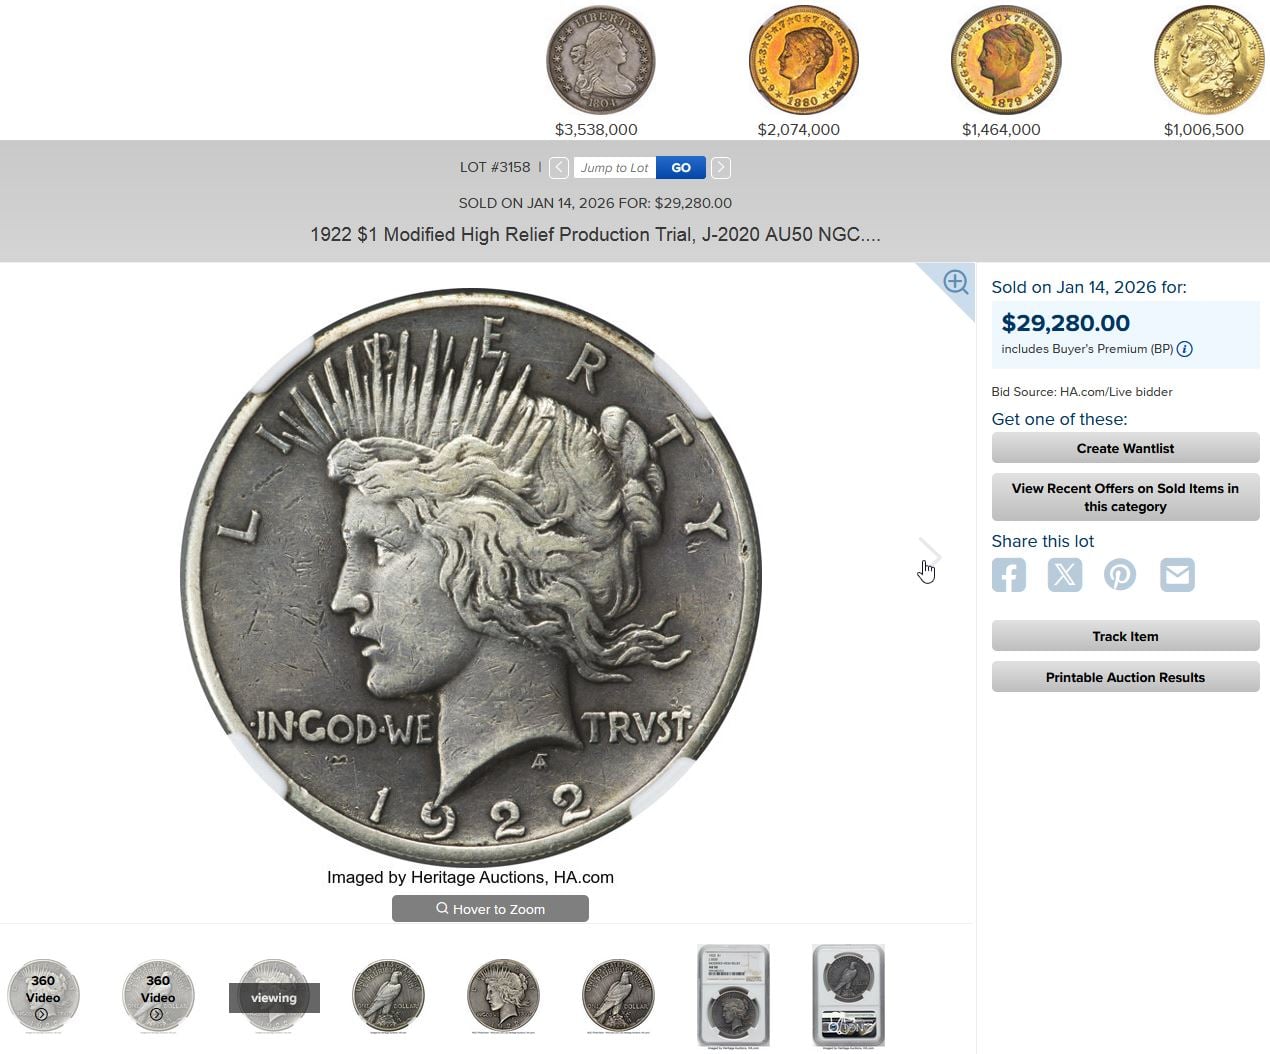The image size is (1270, 1054).
Task: Open Buyer's Premium info icon
Action: click(1185, 349)
